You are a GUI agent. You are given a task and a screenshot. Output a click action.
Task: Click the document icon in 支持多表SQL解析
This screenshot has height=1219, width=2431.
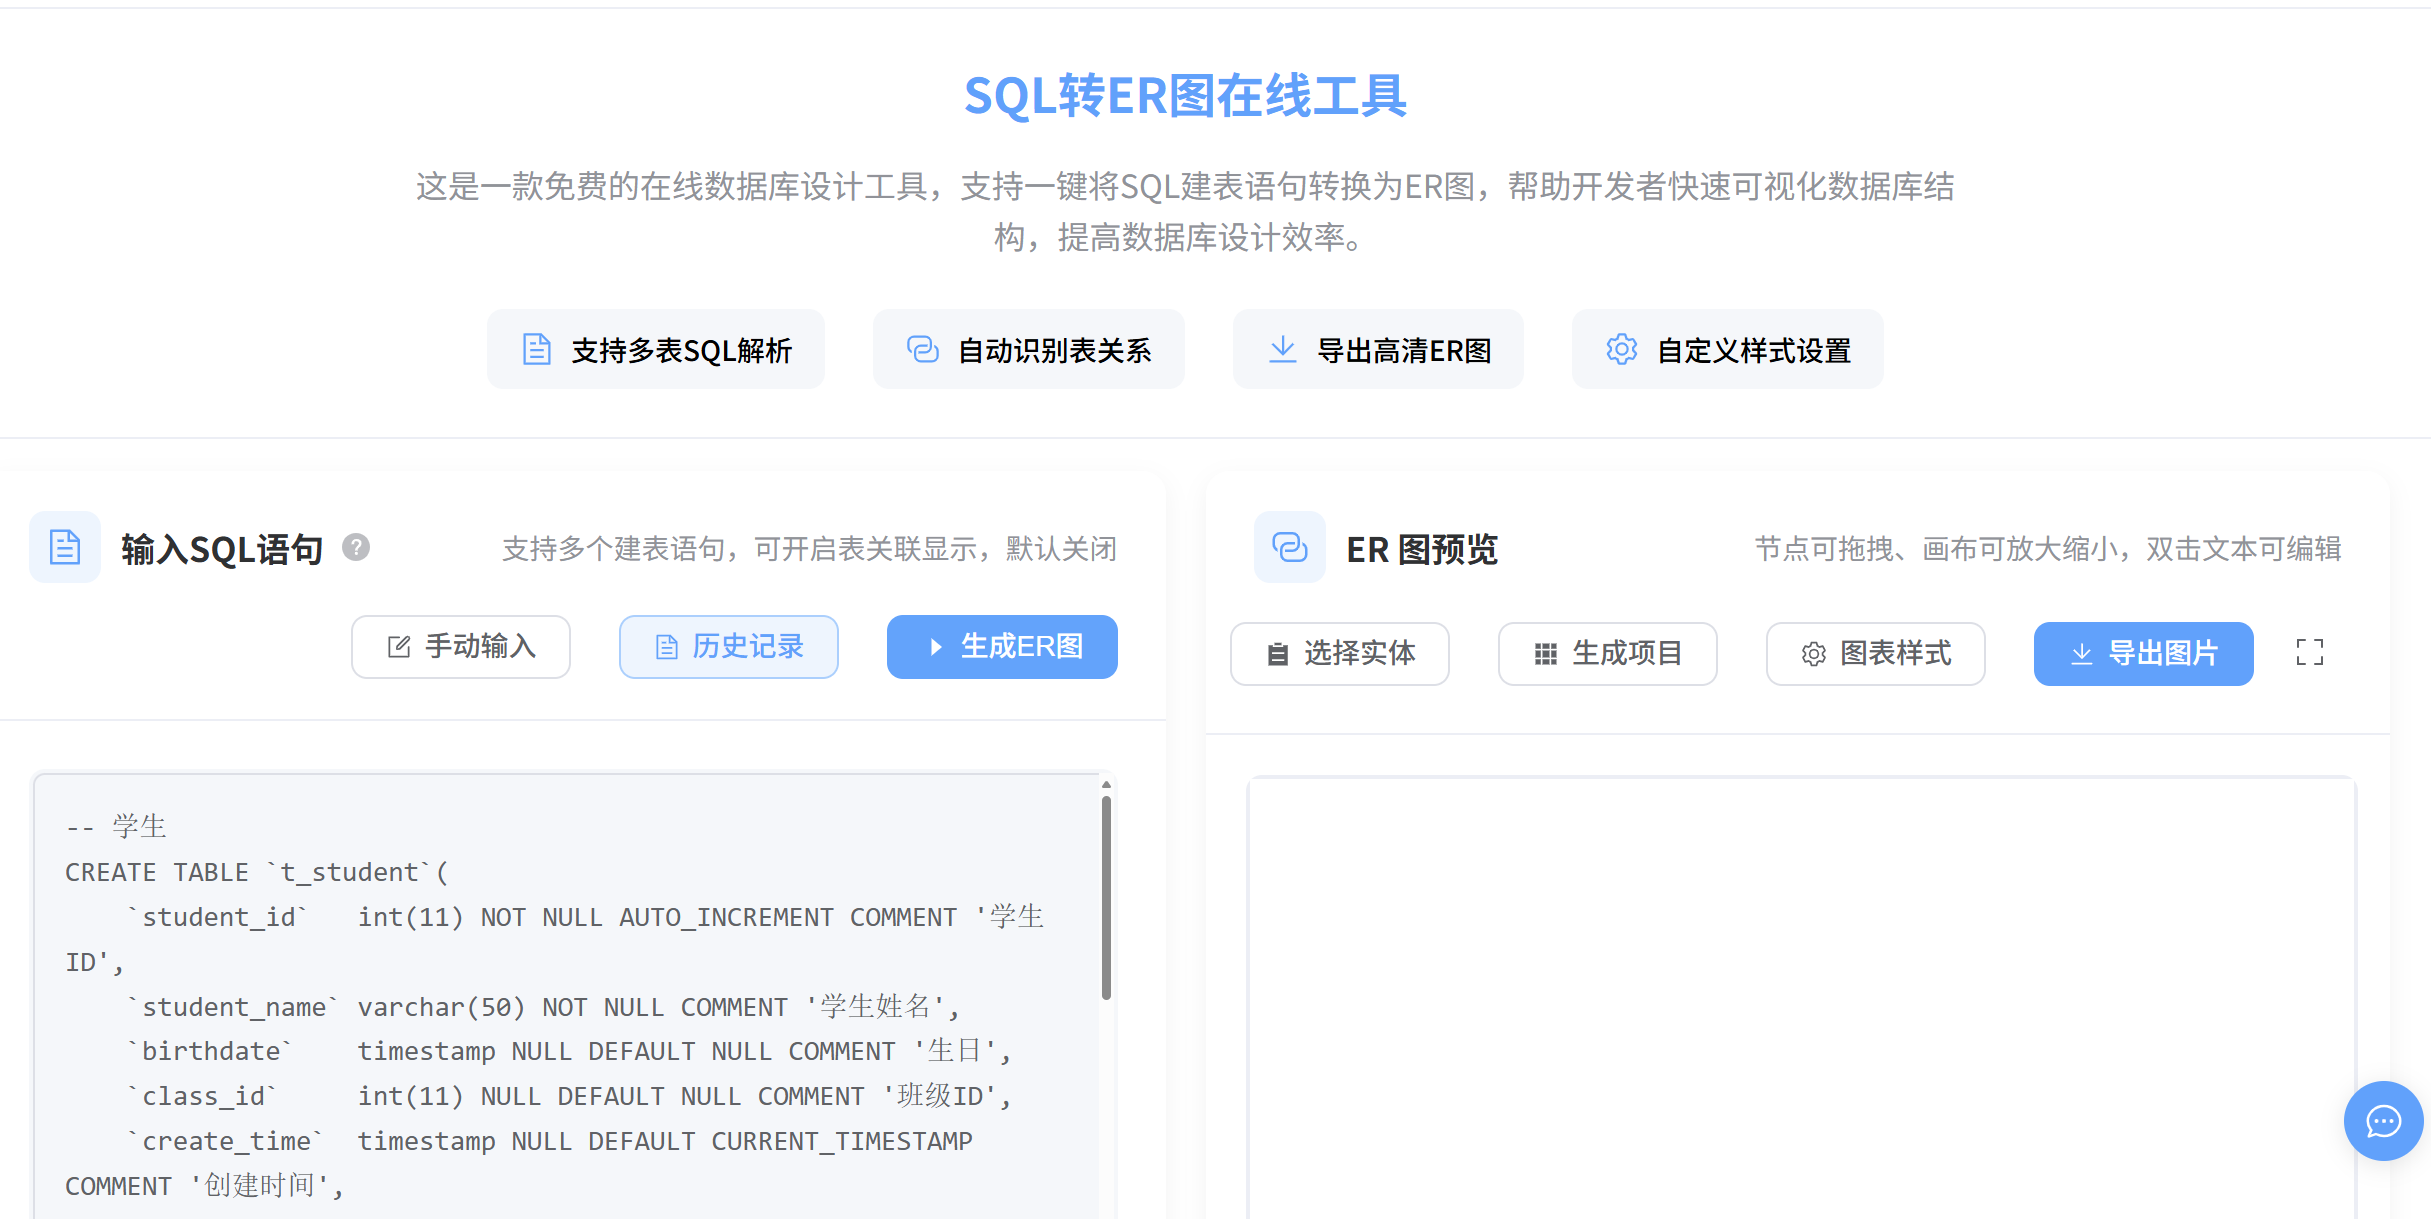[x=537, y=349]
